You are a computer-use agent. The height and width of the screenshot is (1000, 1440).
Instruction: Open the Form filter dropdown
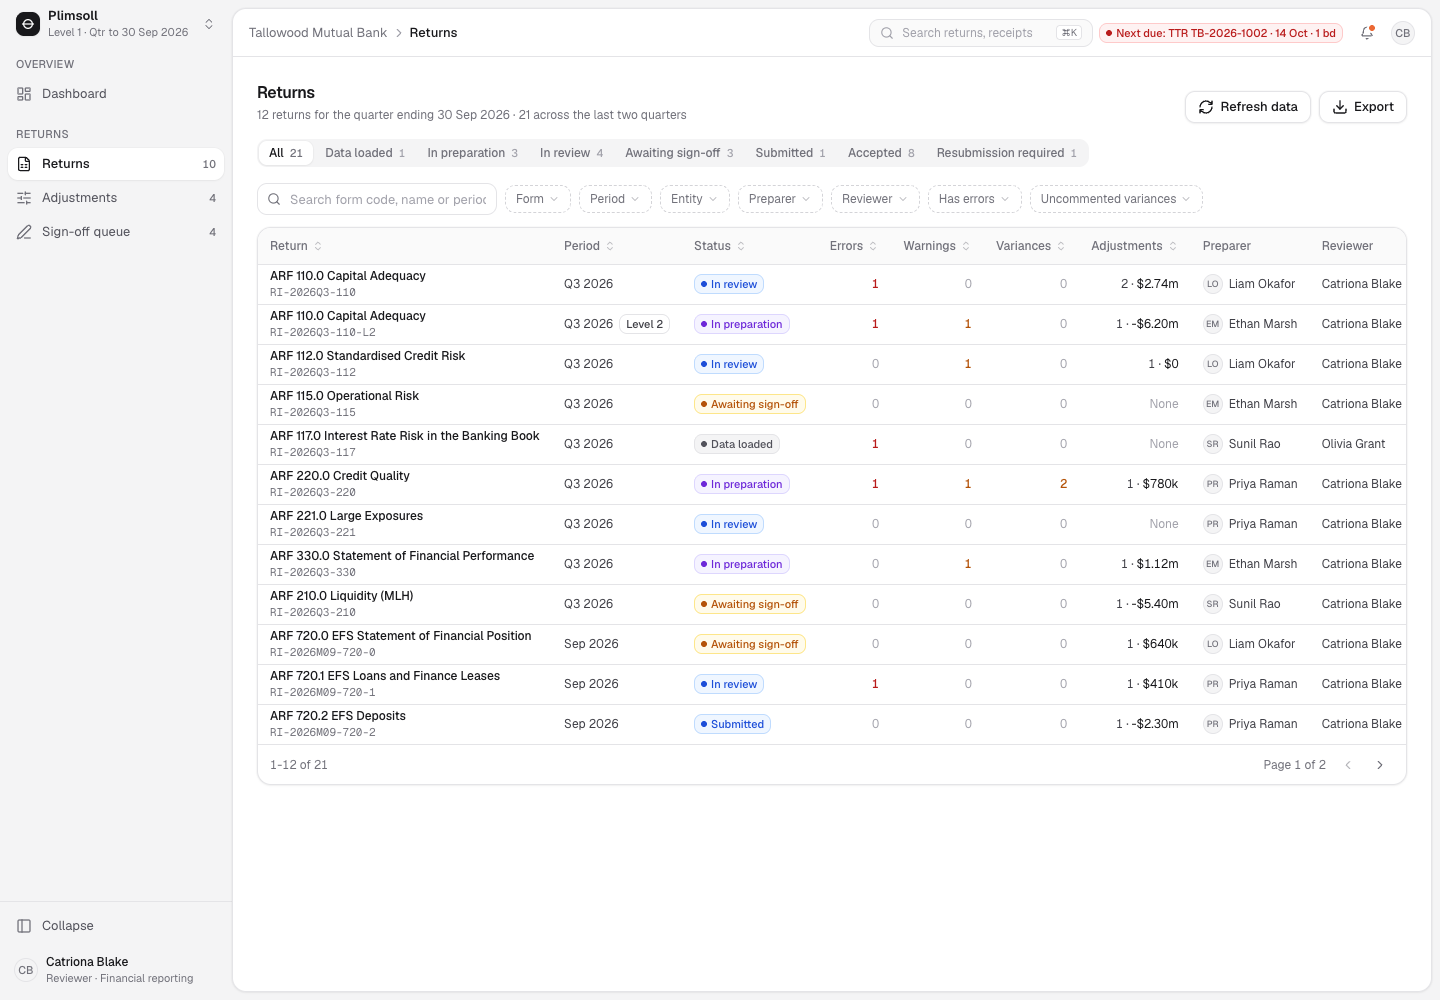pos(538,199)
